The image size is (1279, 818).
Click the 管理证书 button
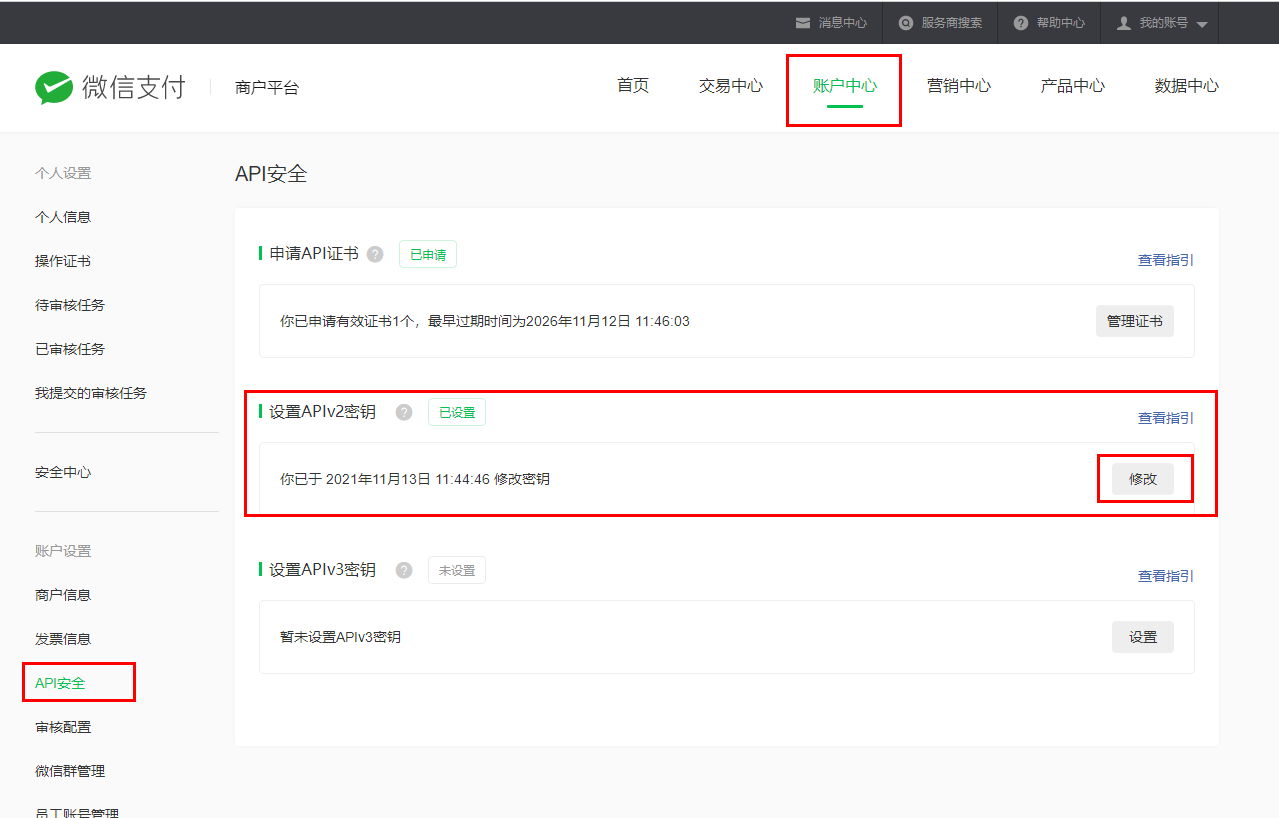(1135, 321)
